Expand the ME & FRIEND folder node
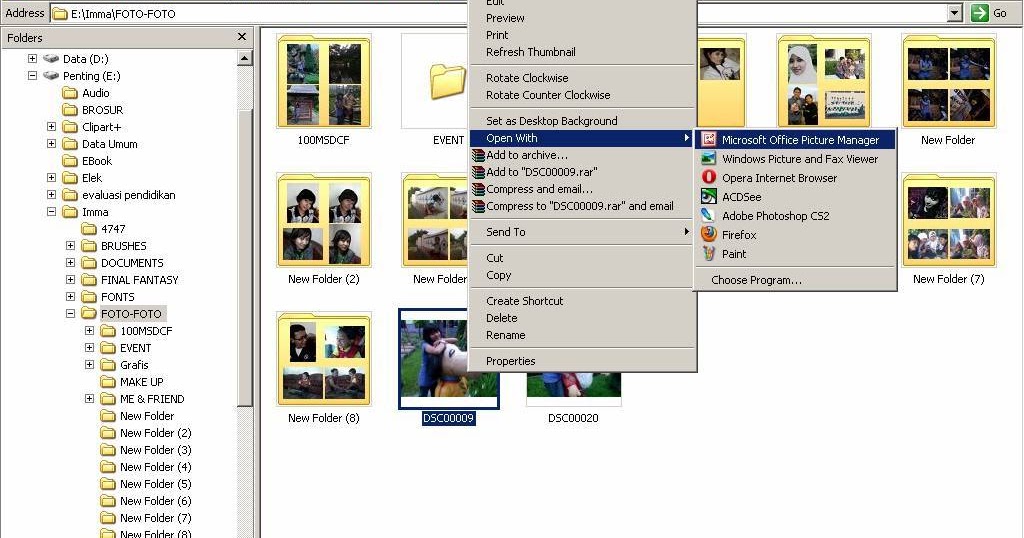Viewport: 1024px width, 538px height. click(89, 398)
